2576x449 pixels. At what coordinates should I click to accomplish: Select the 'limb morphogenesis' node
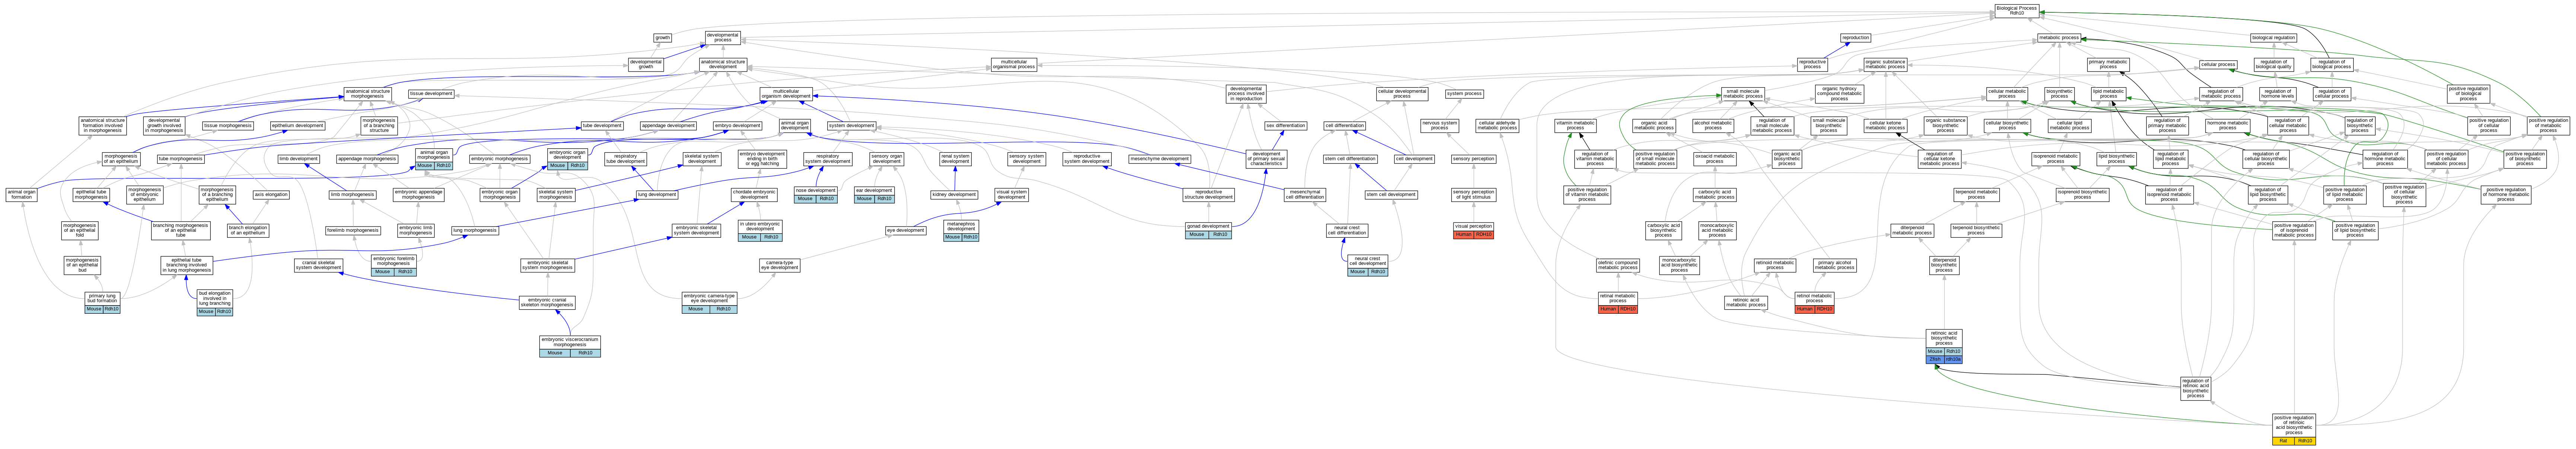[x=353, y=195]
